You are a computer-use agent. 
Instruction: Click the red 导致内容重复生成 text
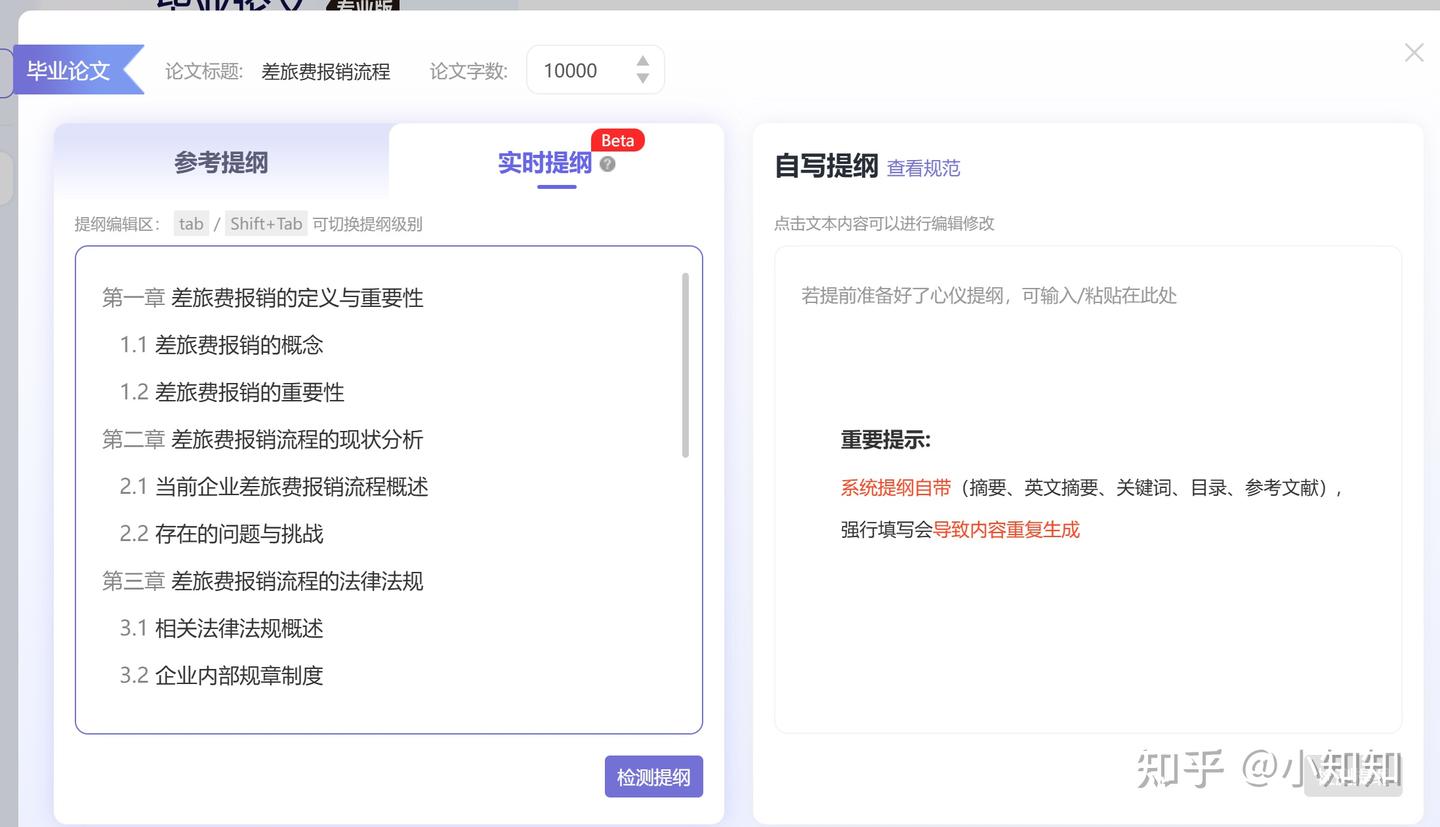(1006, 530)
